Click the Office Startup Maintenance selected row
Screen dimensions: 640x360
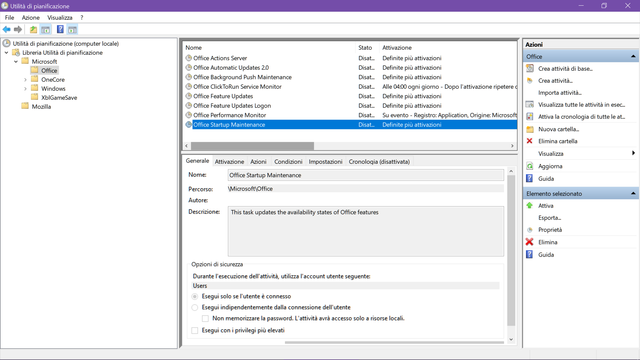point(350,124)
